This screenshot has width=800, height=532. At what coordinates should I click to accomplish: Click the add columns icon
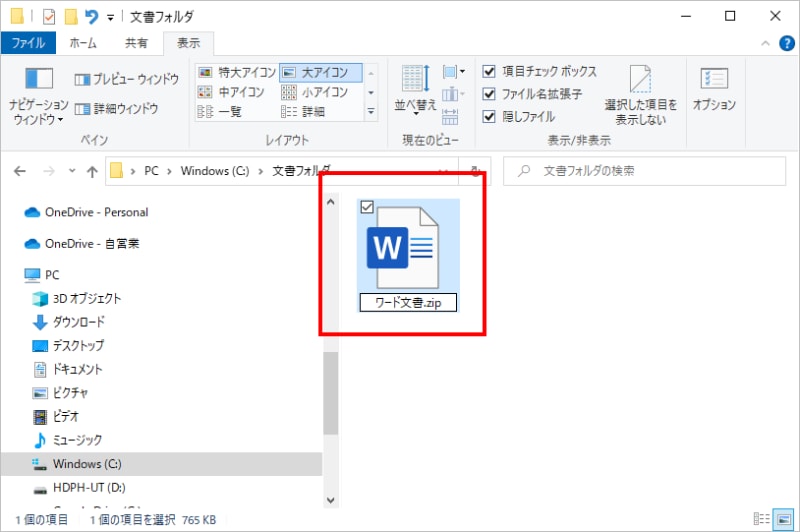454,94
